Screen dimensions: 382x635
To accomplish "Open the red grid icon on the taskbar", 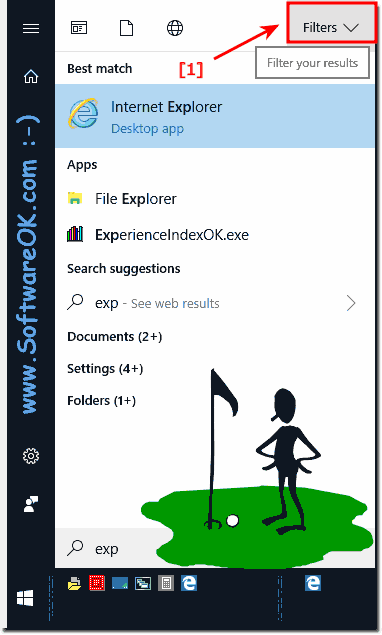I will [x=97, y=584].
